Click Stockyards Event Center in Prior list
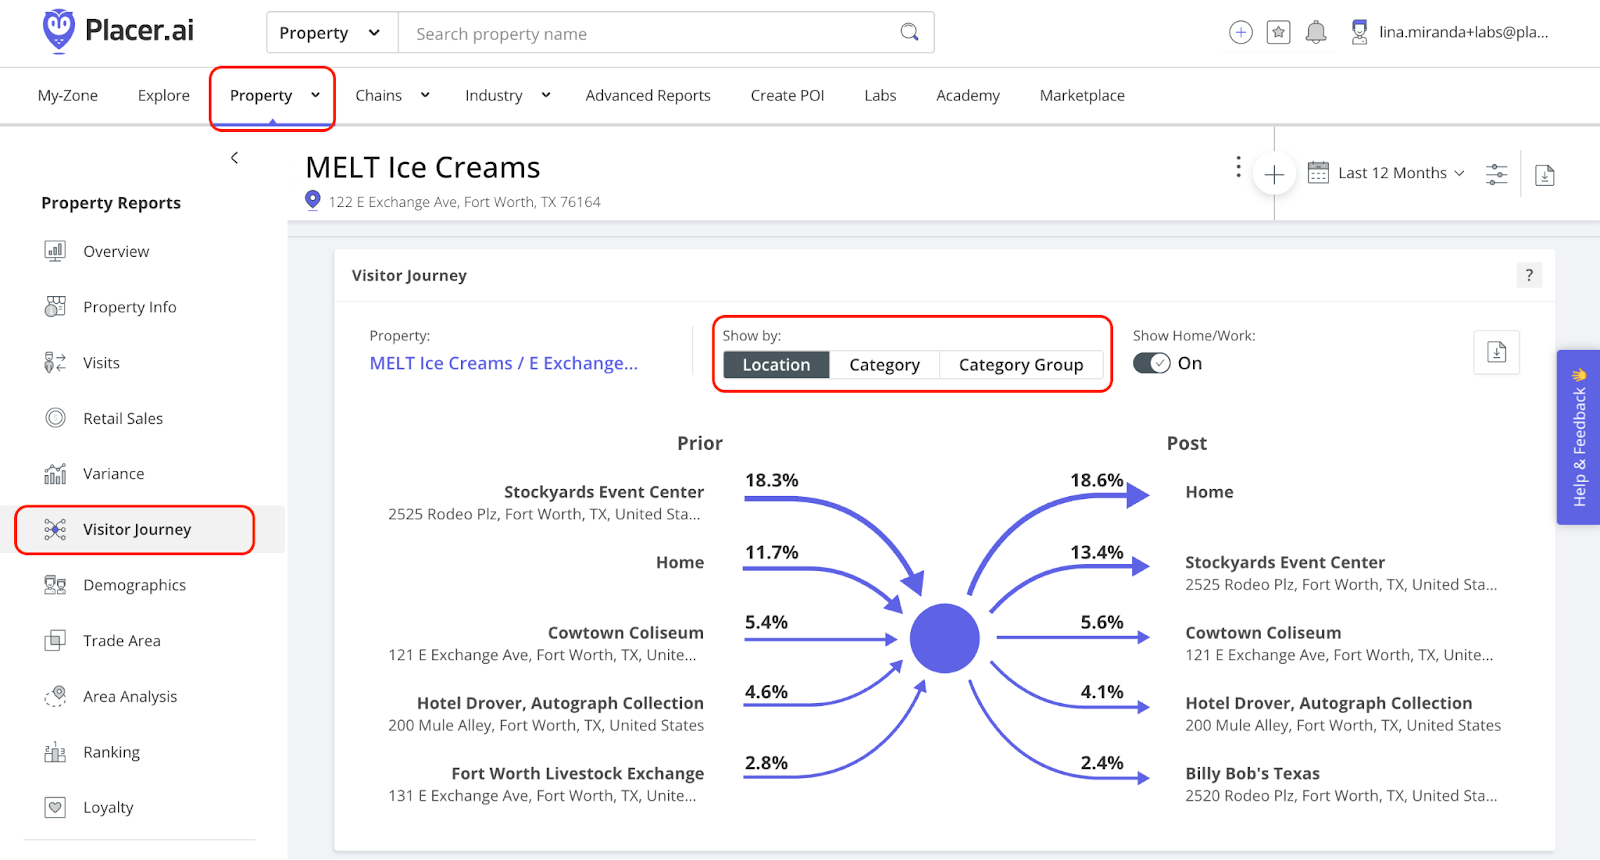The height and width of the screenshot is (860, 1600). [x=604, y=492]
